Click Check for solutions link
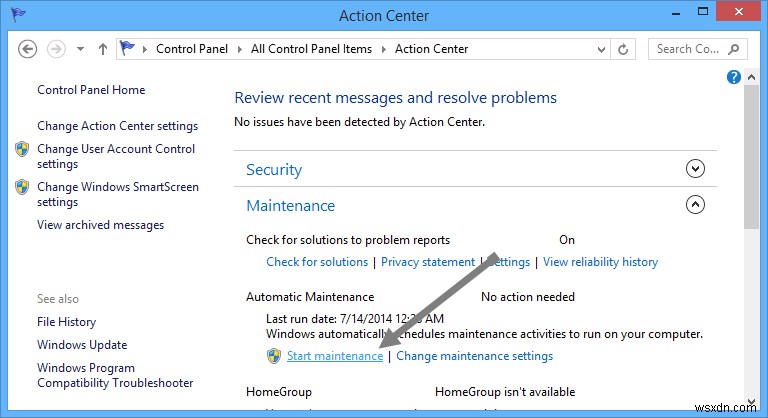768x418 pixels. point(317,262)
